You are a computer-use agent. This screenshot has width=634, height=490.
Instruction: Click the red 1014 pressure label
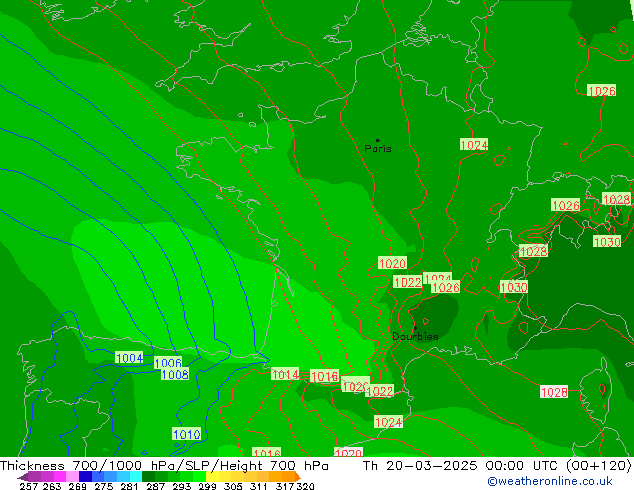(285, 374)
